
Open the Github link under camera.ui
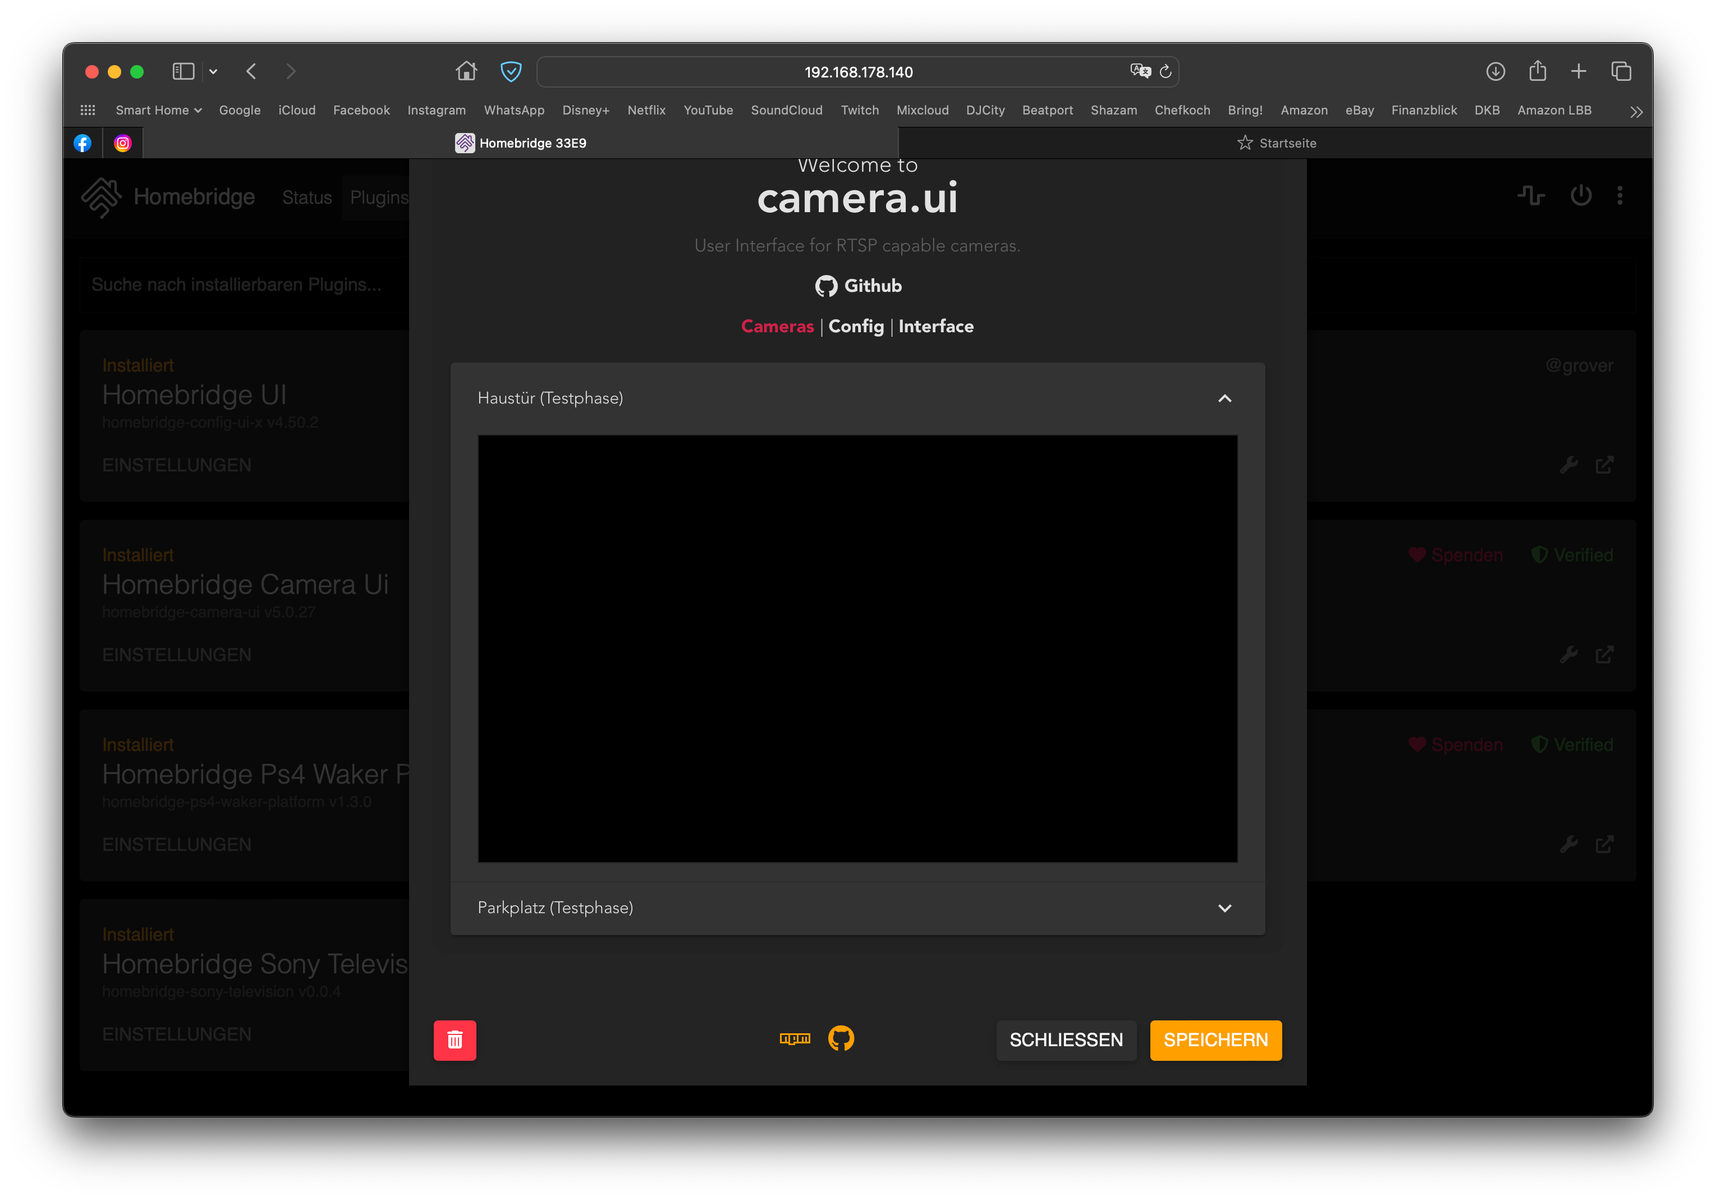858,286
